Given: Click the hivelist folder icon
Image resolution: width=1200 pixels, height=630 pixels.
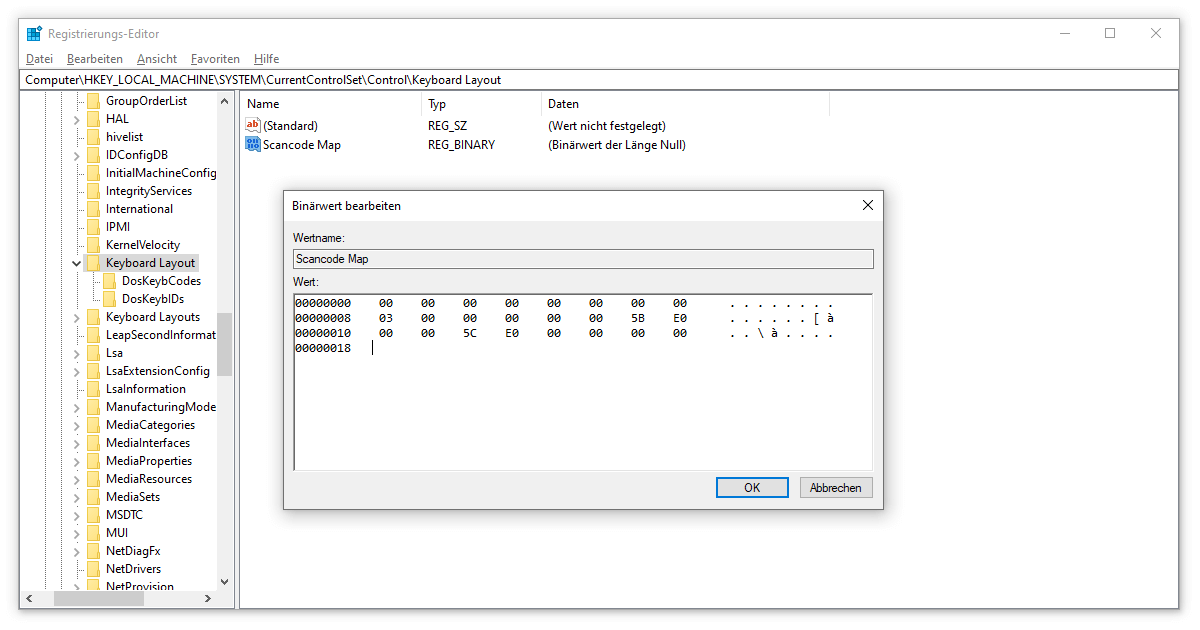Looking at the screenshot, I should coord(93,137).
